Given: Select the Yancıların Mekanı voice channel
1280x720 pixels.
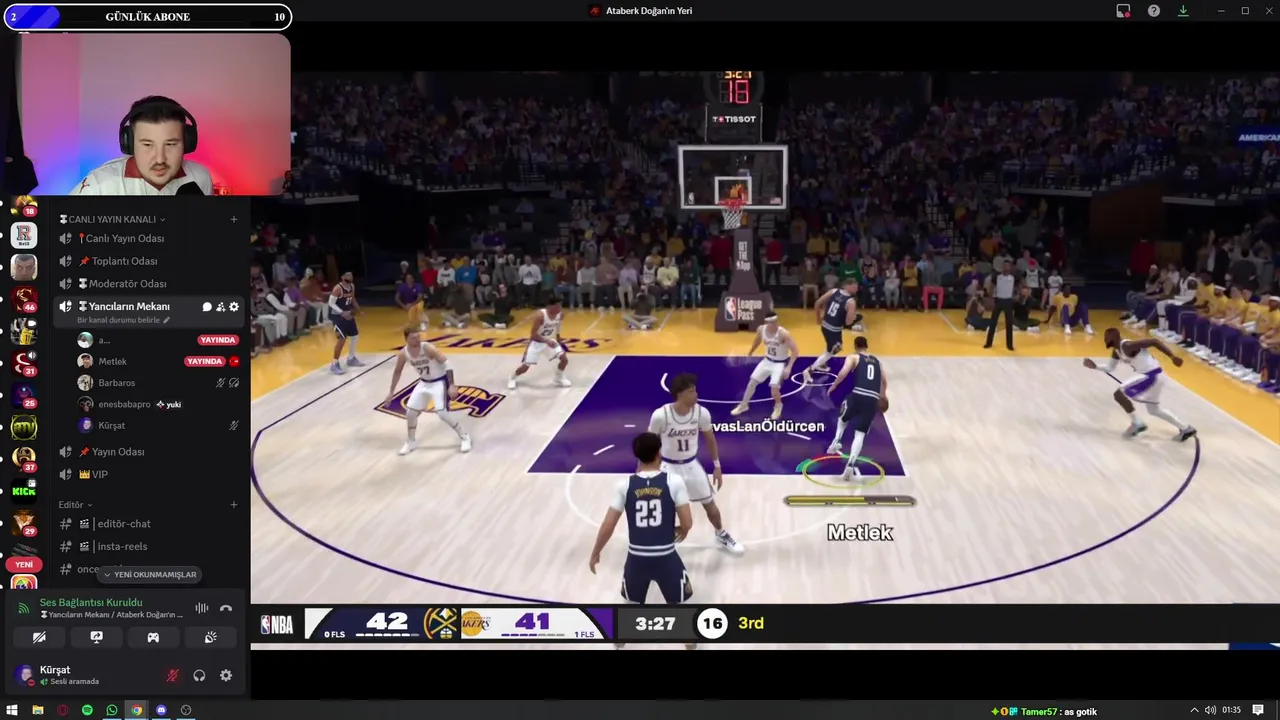Looking at the screenshot, I should click(129, 307).
